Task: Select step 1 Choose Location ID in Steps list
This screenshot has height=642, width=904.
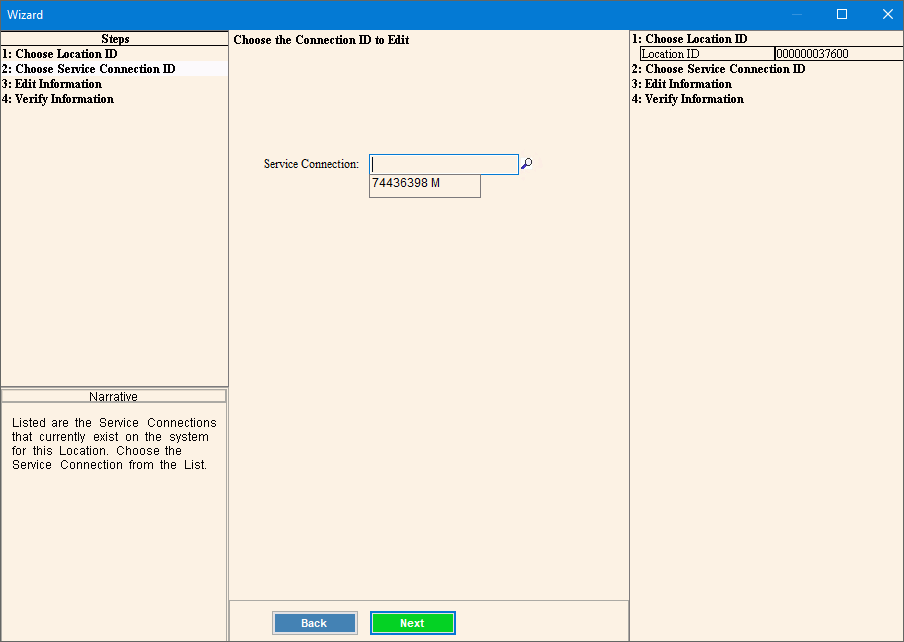Action: pos(59,54)
